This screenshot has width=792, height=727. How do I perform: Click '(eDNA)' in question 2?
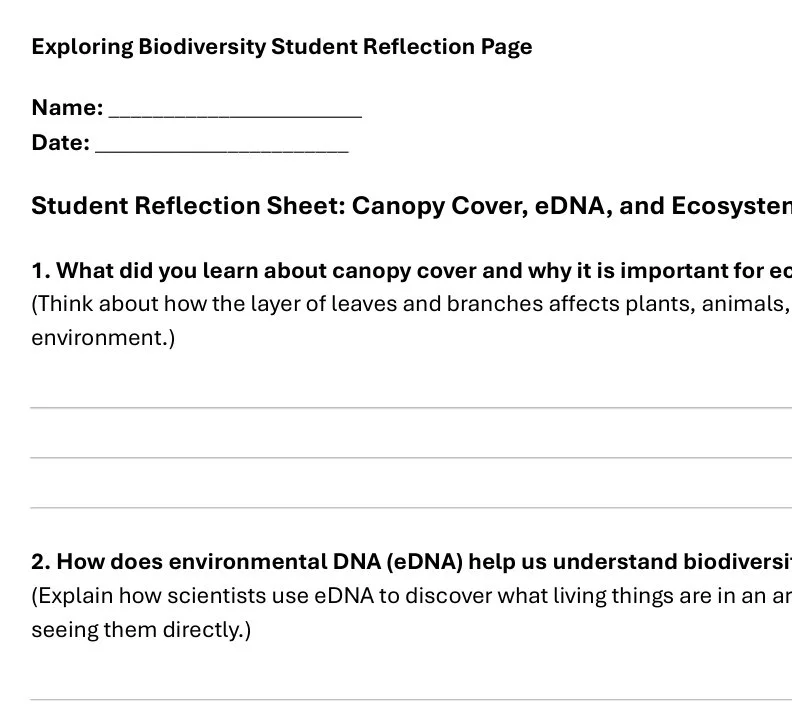pyautogui.click(x=424, y=562)
